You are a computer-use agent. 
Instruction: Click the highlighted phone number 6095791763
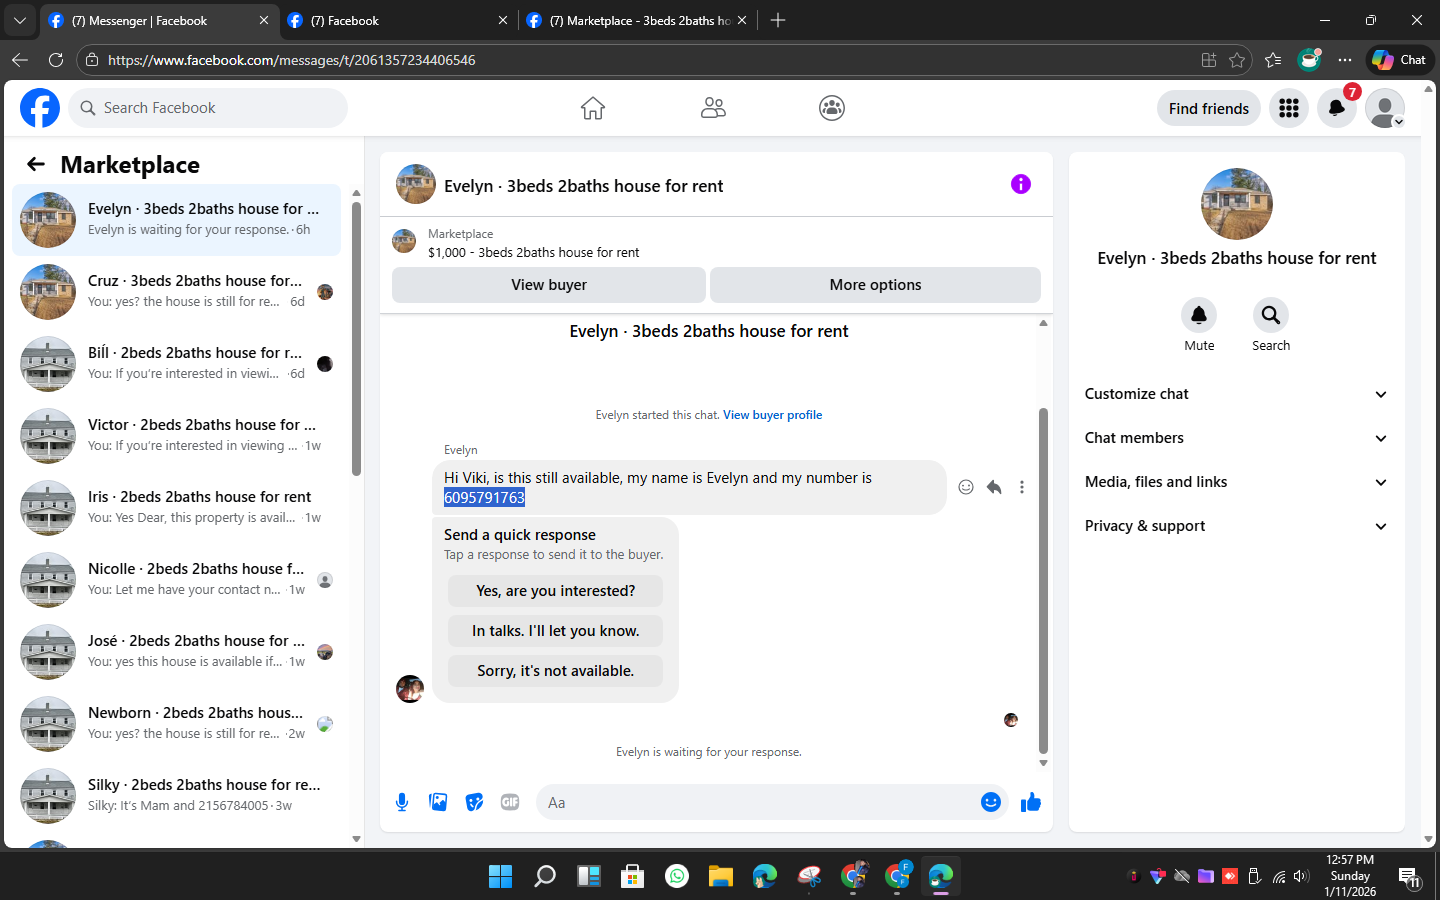(x=484, y=498)
